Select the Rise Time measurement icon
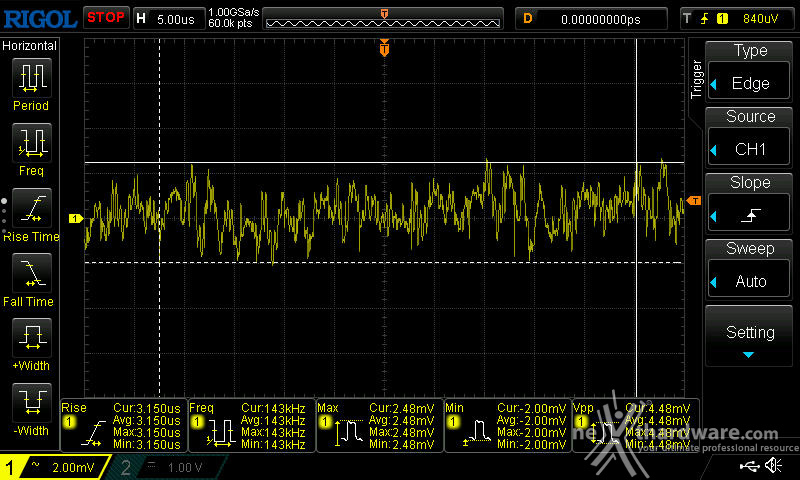 (32, 209)
